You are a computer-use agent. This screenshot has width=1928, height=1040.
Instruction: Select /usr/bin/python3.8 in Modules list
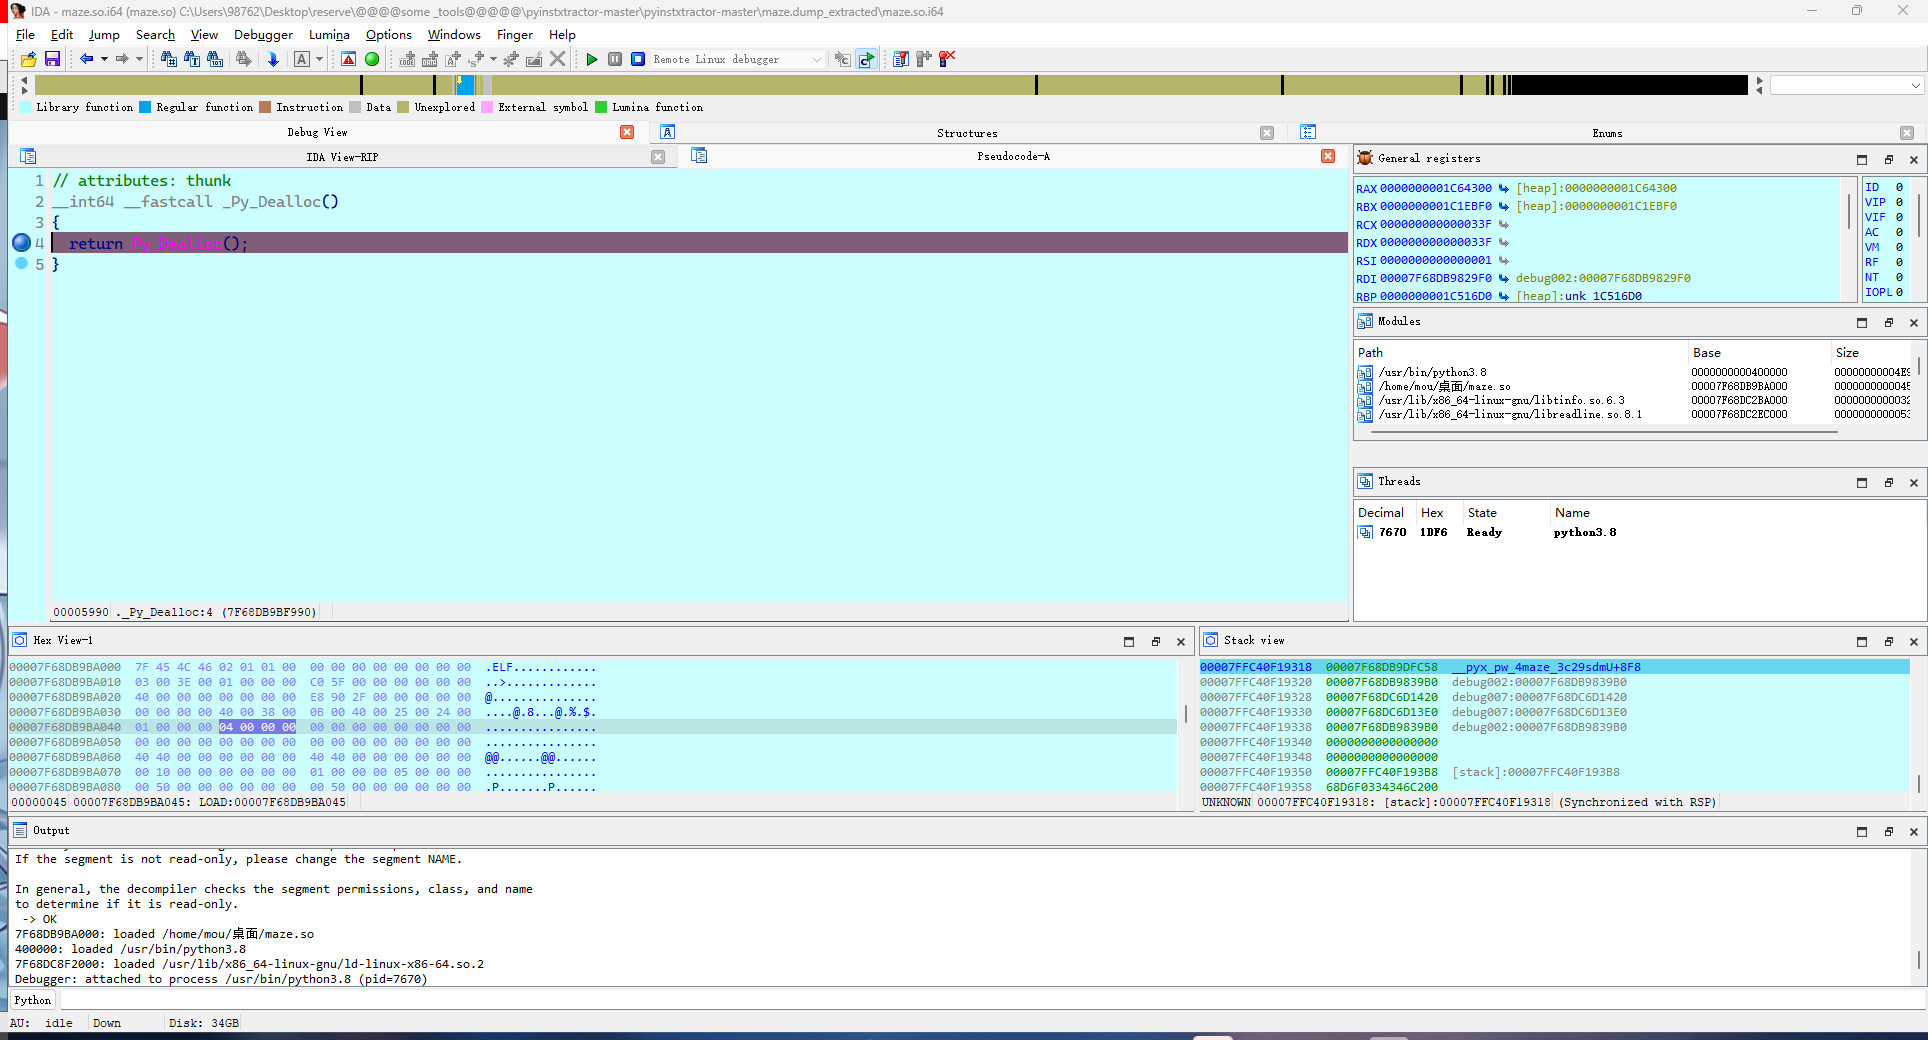(1432, 372)
